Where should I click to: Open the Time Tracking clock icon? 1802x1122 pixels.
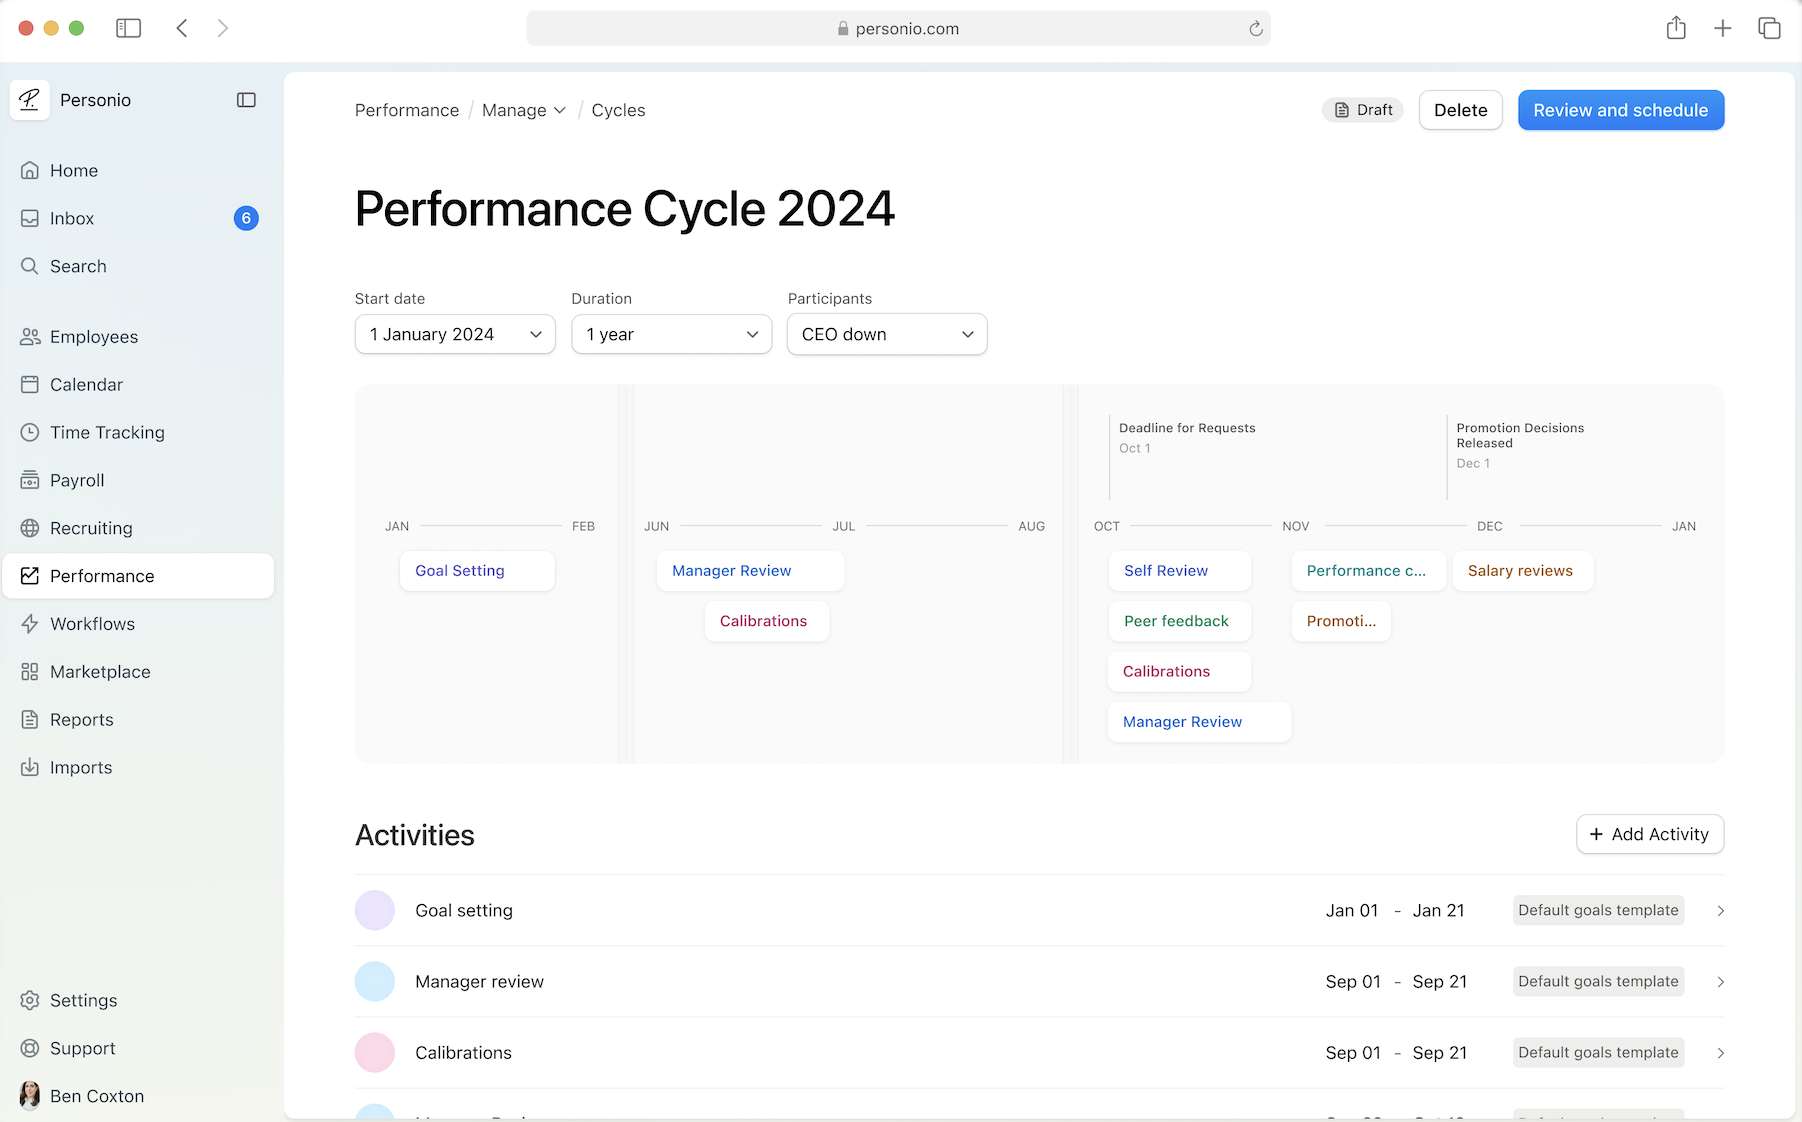tap(31, 432)
